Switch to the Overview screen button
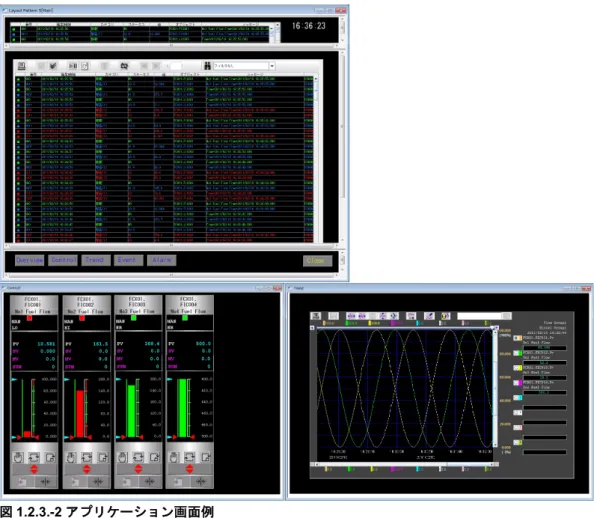Image resolution: width=594 pixels, height=518 pixels. pyautogui.click(x=30, y=260)
